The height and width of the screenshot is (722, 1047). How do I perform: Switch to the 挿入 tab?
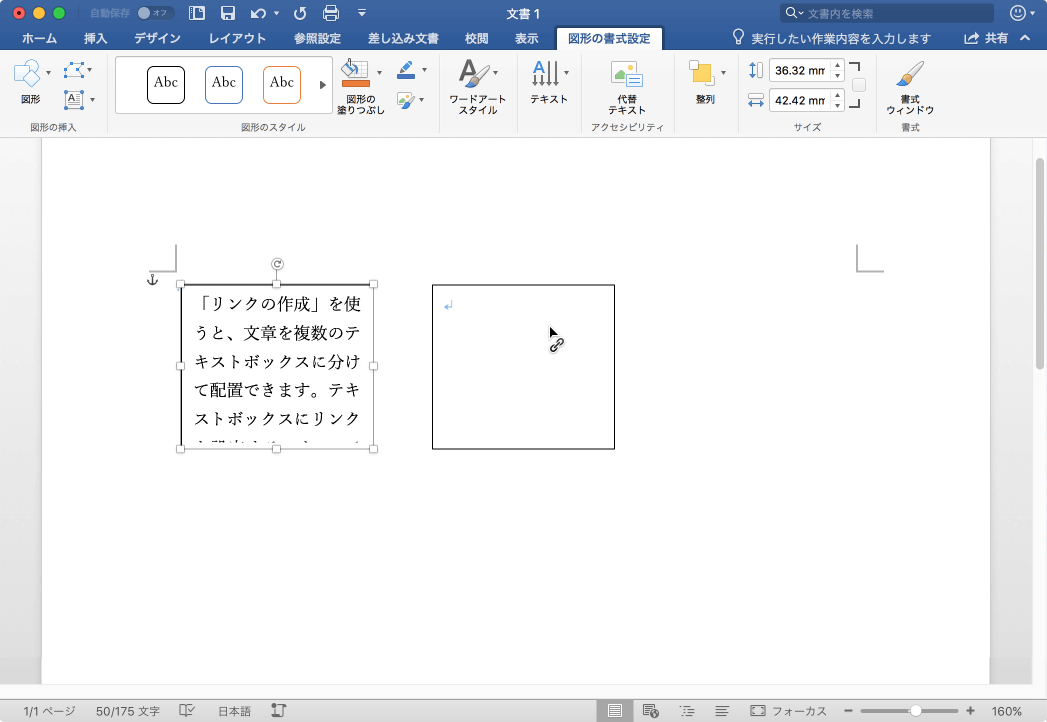pyautogui.click(x=95, y=39)
